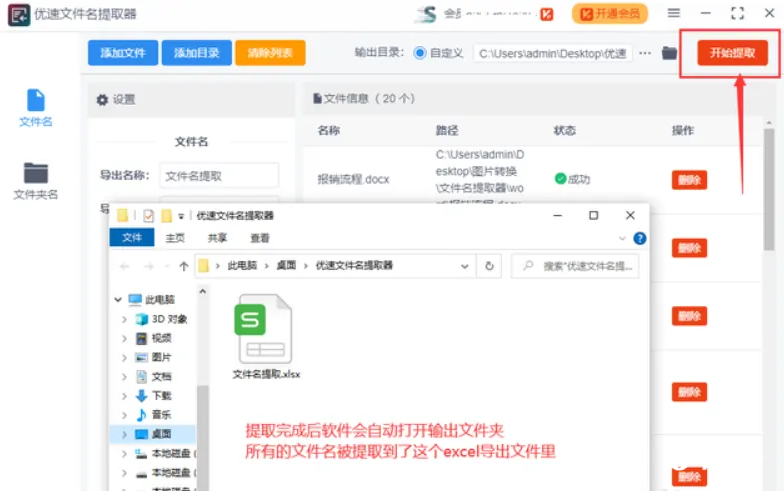Click the 成功 status check icon
The height and width of the screenshot is (491, 784).
coord(560,178)
